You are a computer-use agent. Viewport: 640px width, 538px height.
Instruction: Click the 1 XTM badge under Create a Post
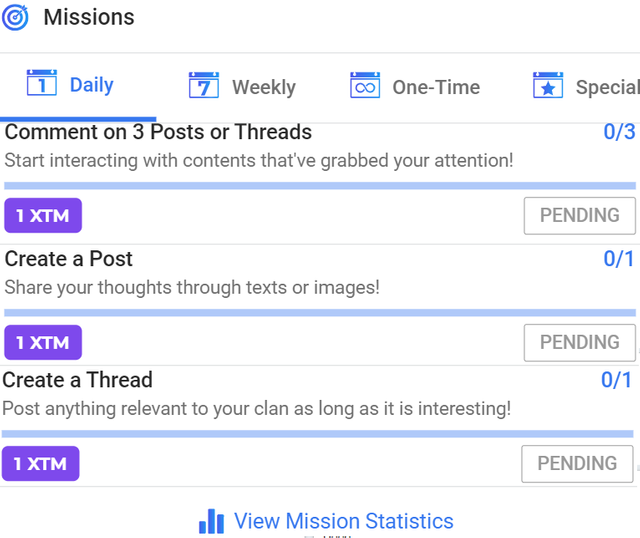[x=43, y=342]
